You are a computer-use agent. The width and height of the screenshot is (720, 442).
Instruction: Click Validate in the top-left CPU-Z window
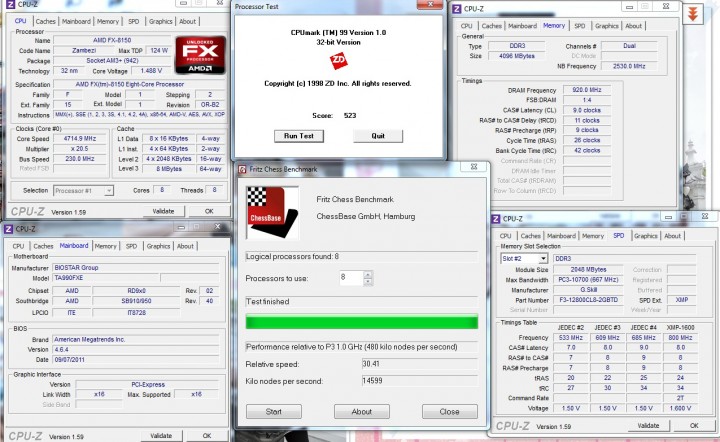pos(163,211)
